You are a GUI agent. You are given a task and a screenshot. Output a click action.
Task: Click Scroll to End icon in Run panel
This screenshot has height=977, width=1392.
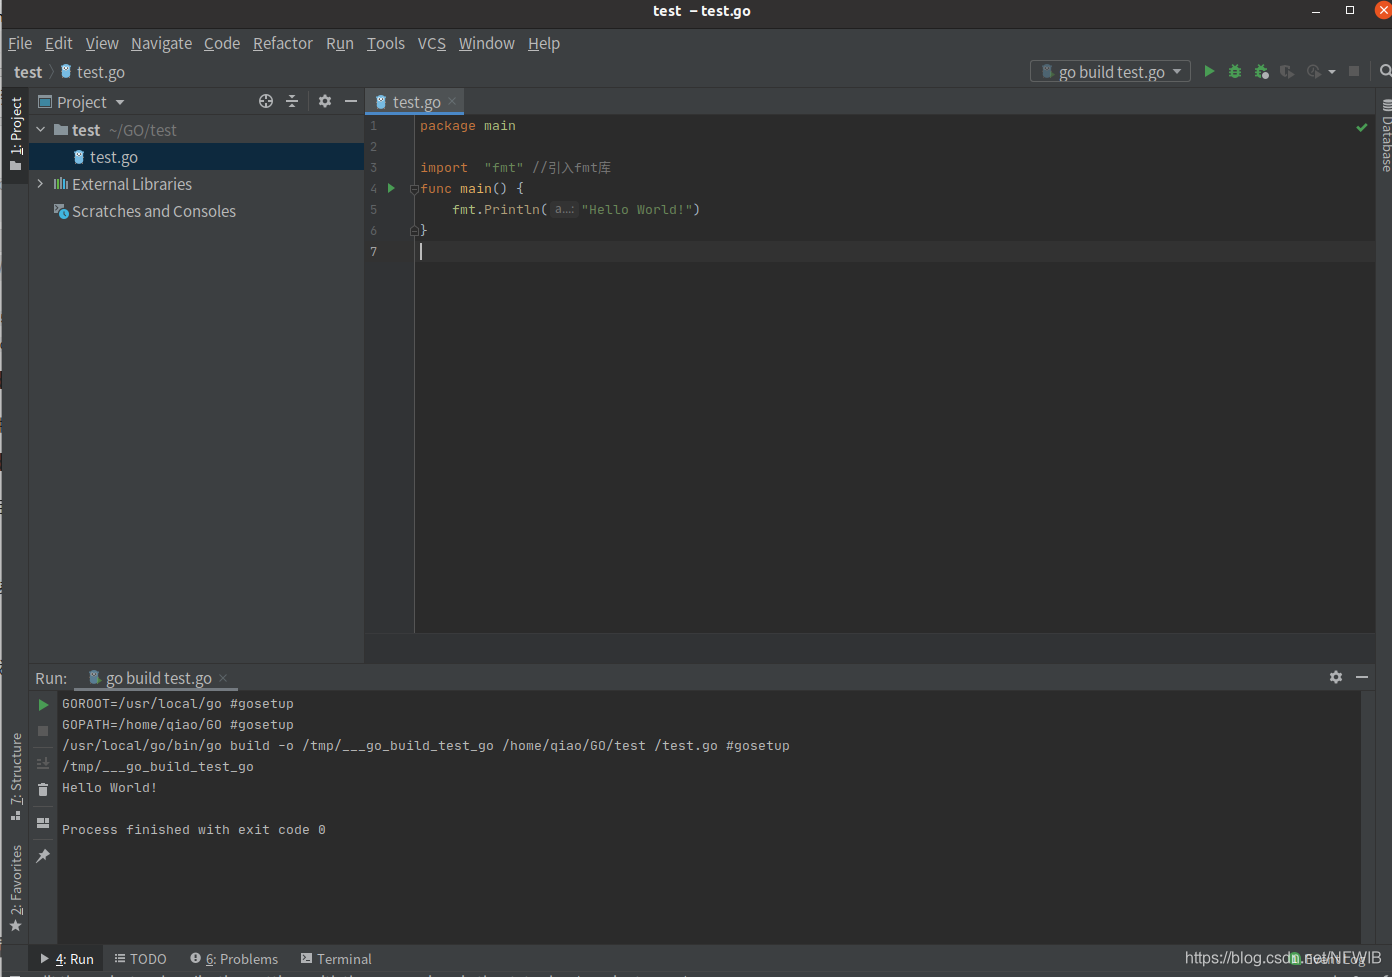click(43, 763)
